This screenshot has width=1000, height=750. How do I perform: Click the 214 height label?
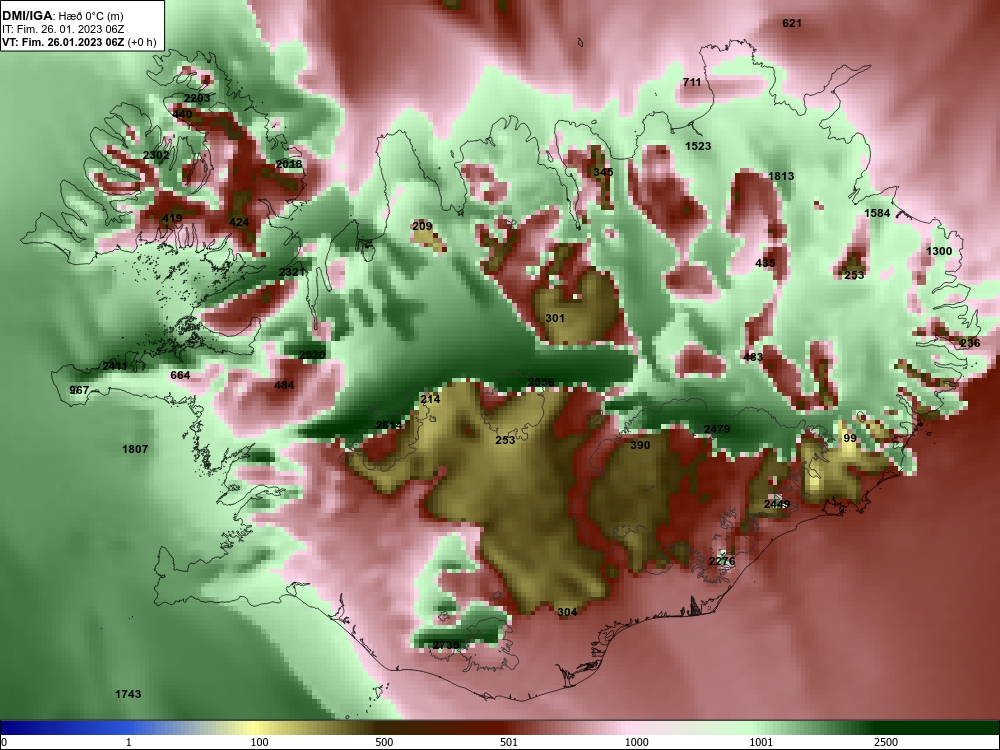tap(430, 399)
